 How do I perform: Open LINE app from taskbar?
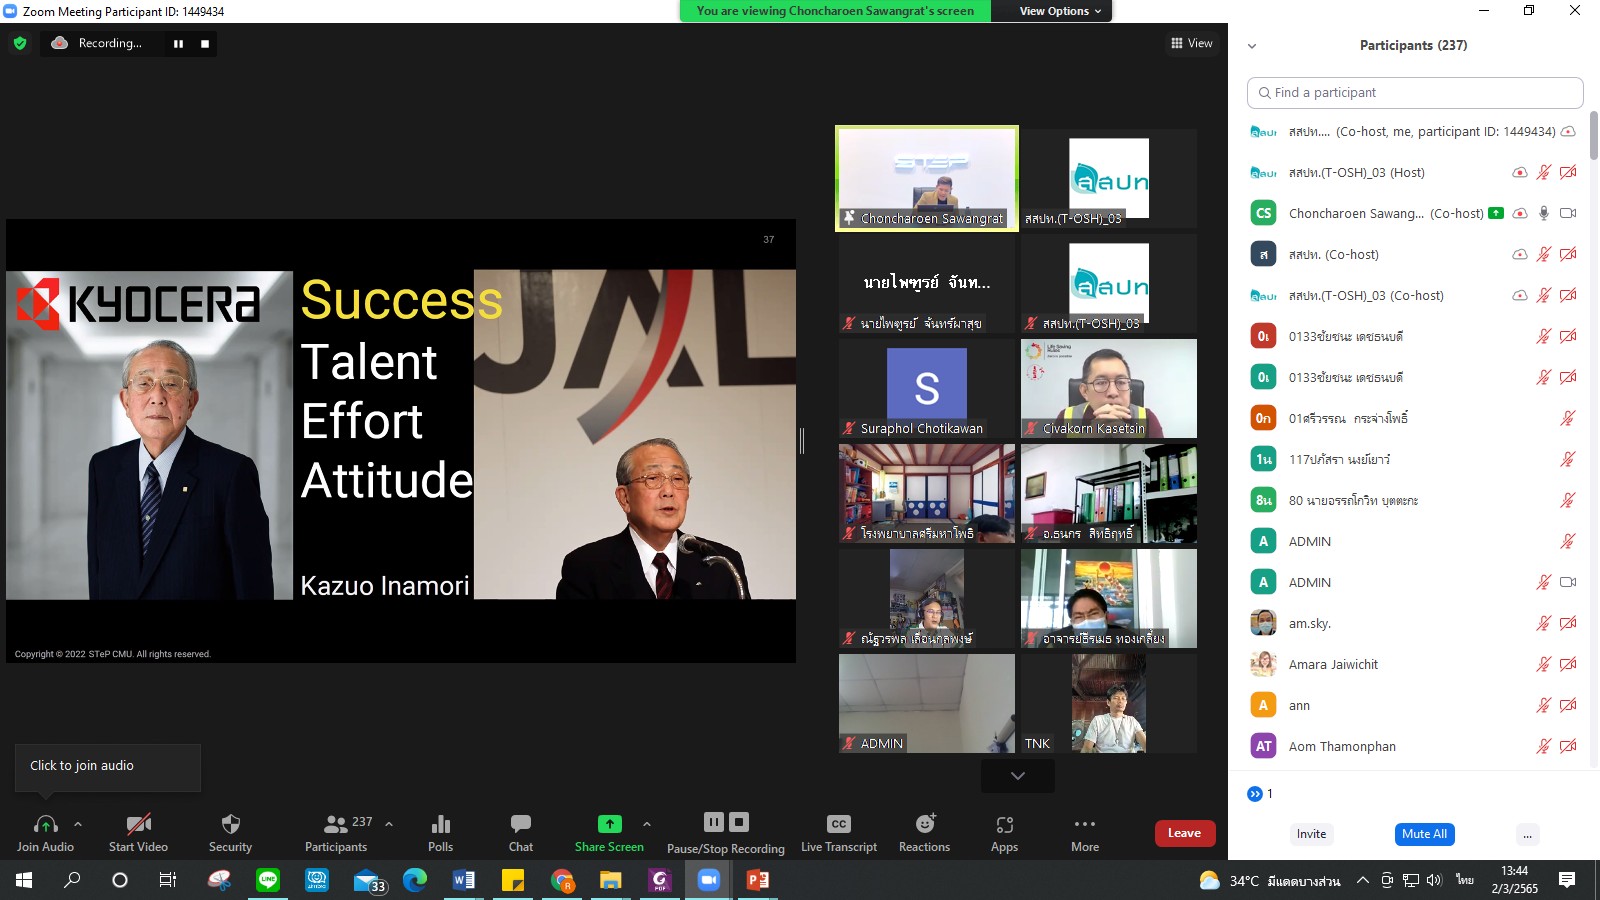click(268, 880)
